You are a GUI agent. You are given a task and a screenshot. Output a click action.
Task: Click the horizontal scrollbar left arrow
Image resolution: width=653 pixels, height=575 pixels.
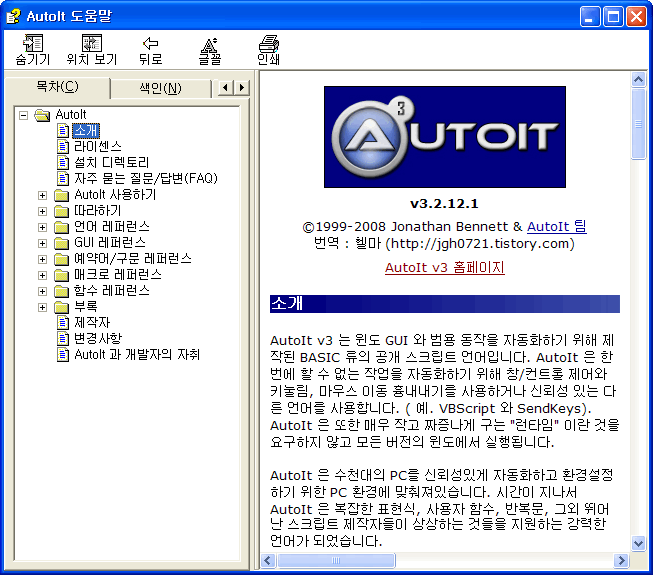[x=268, y=560]
